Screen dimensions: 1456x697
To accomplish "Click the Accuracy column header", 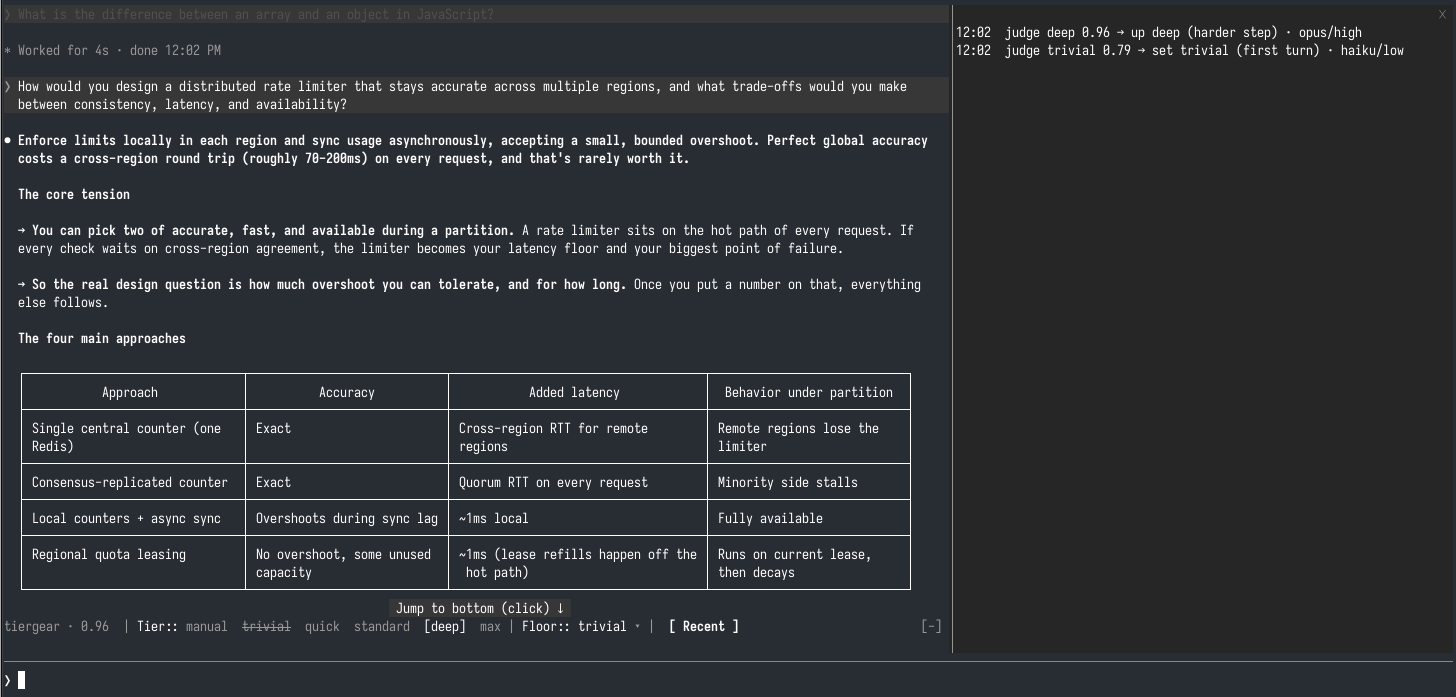I will [x=347, y=392].
